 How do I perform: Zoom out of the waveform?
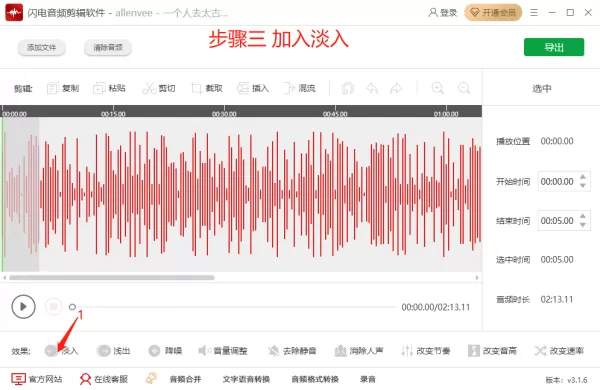464,88
